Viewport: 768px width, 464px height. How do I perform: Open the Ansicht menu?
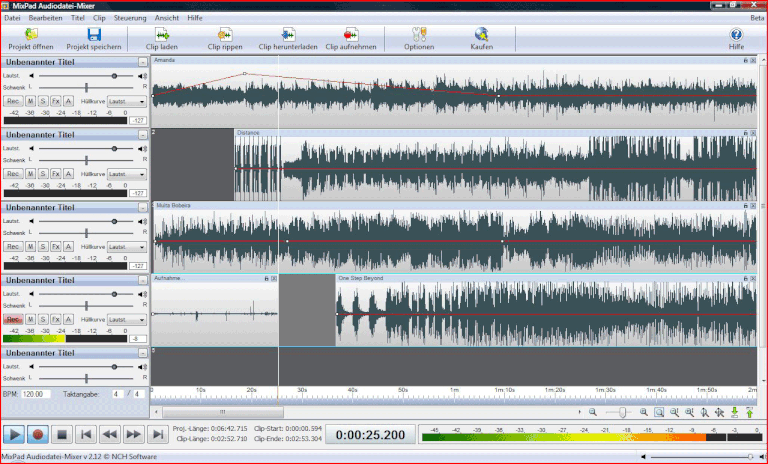point(167,18)
